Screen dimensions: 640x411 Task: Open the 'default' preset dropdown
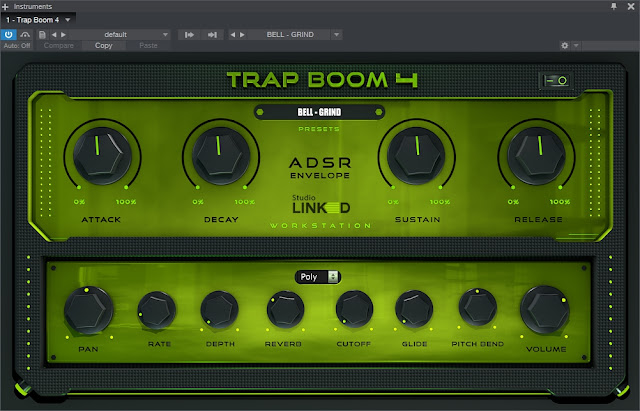pyautogui.click(x=165, y=35)
